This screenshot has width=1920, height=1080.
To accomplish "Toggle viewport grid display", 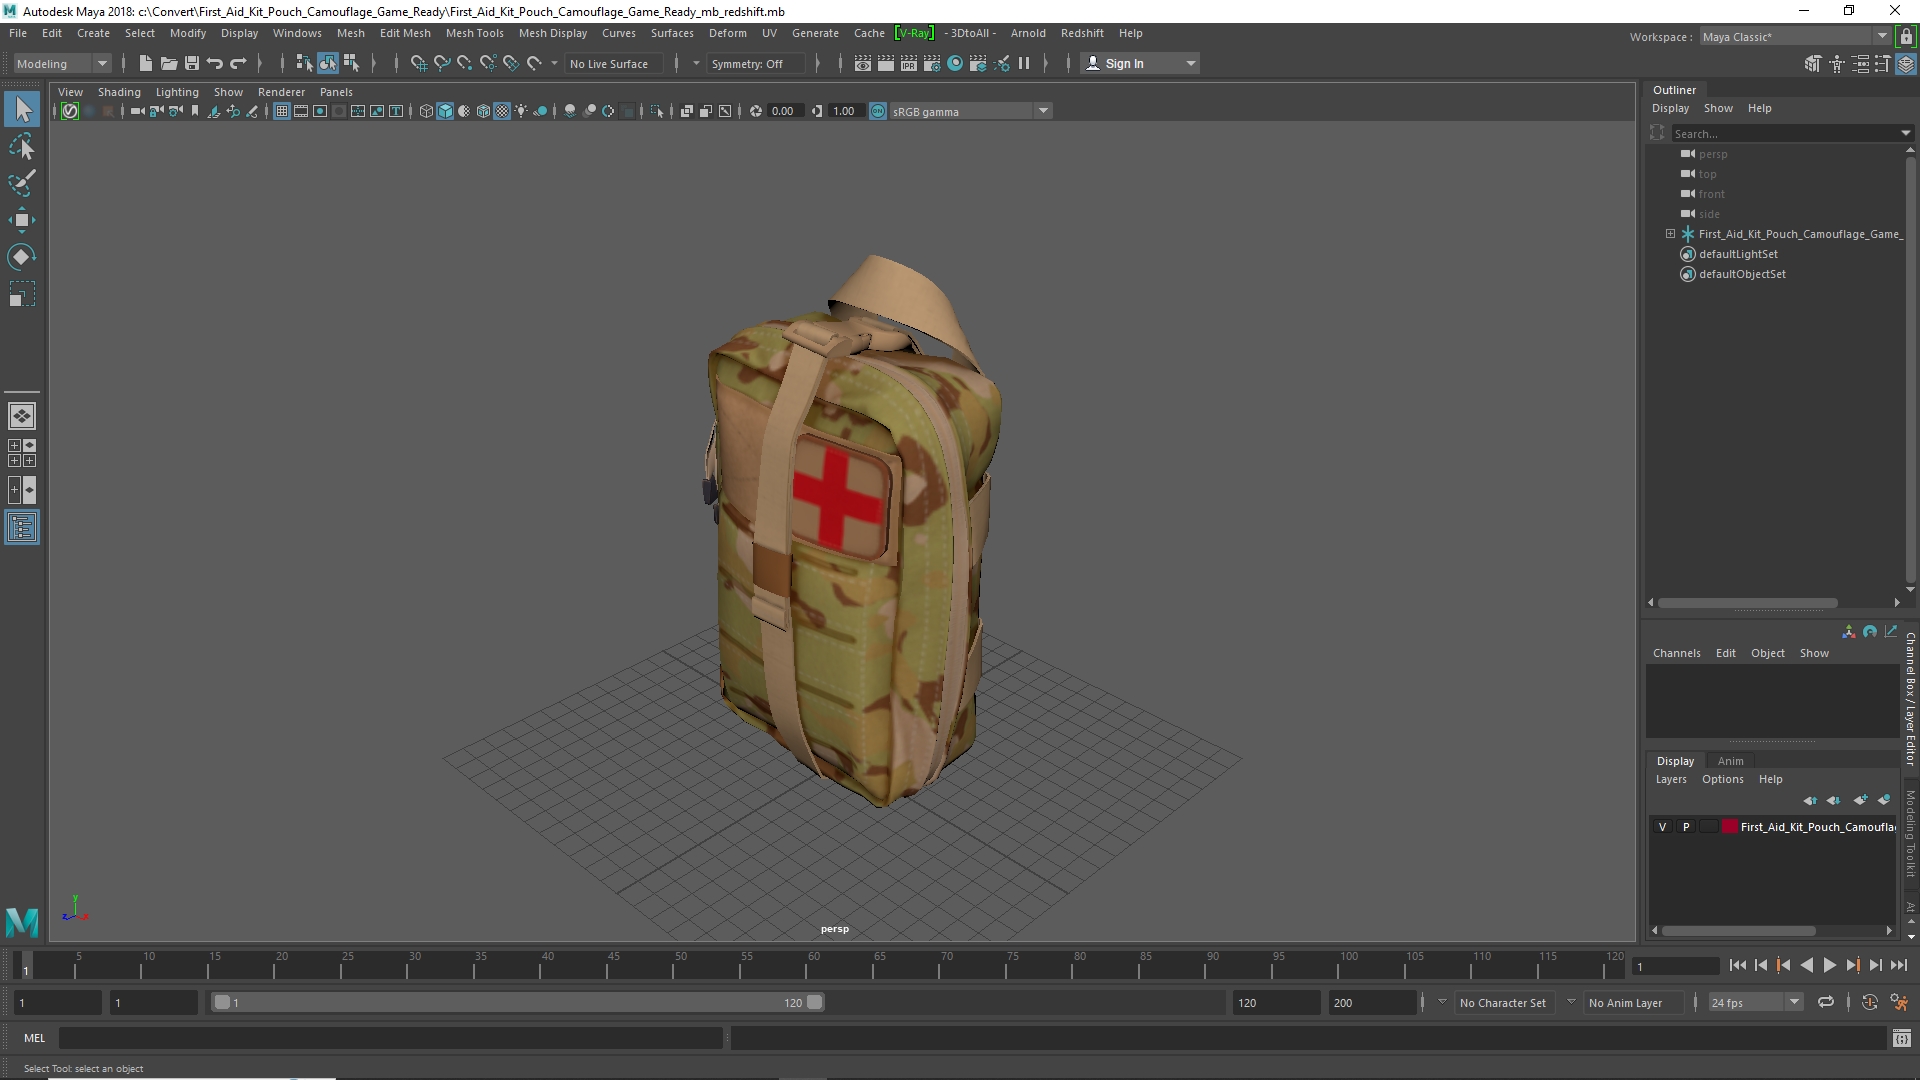I will (282, 111).
